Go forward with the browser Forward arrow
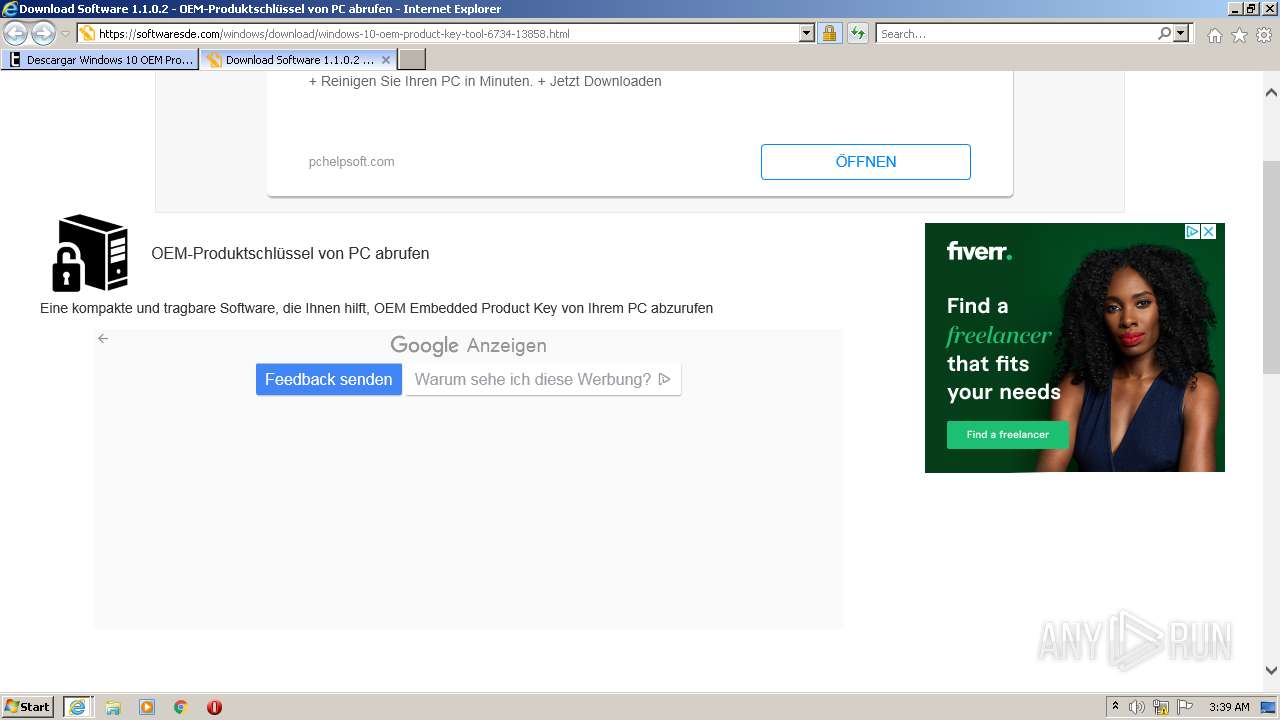 [x=43, y=33]
